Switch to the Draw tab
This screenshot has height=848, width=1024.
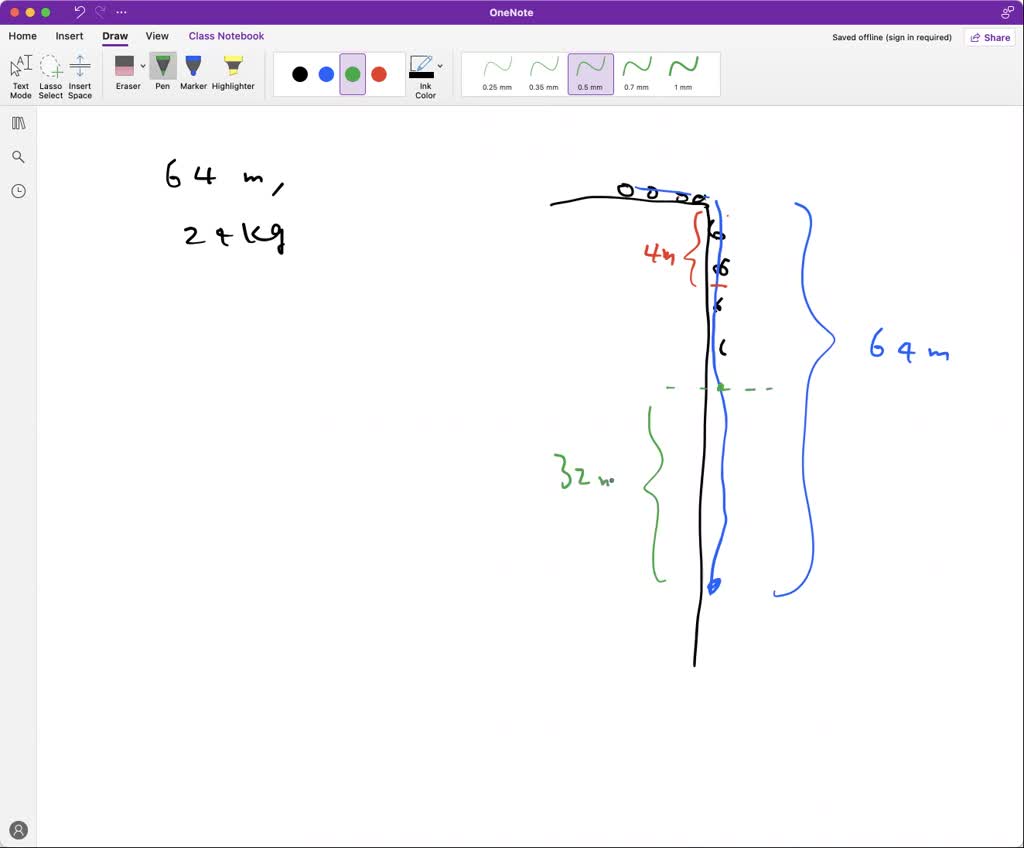[x=114, y=36]
